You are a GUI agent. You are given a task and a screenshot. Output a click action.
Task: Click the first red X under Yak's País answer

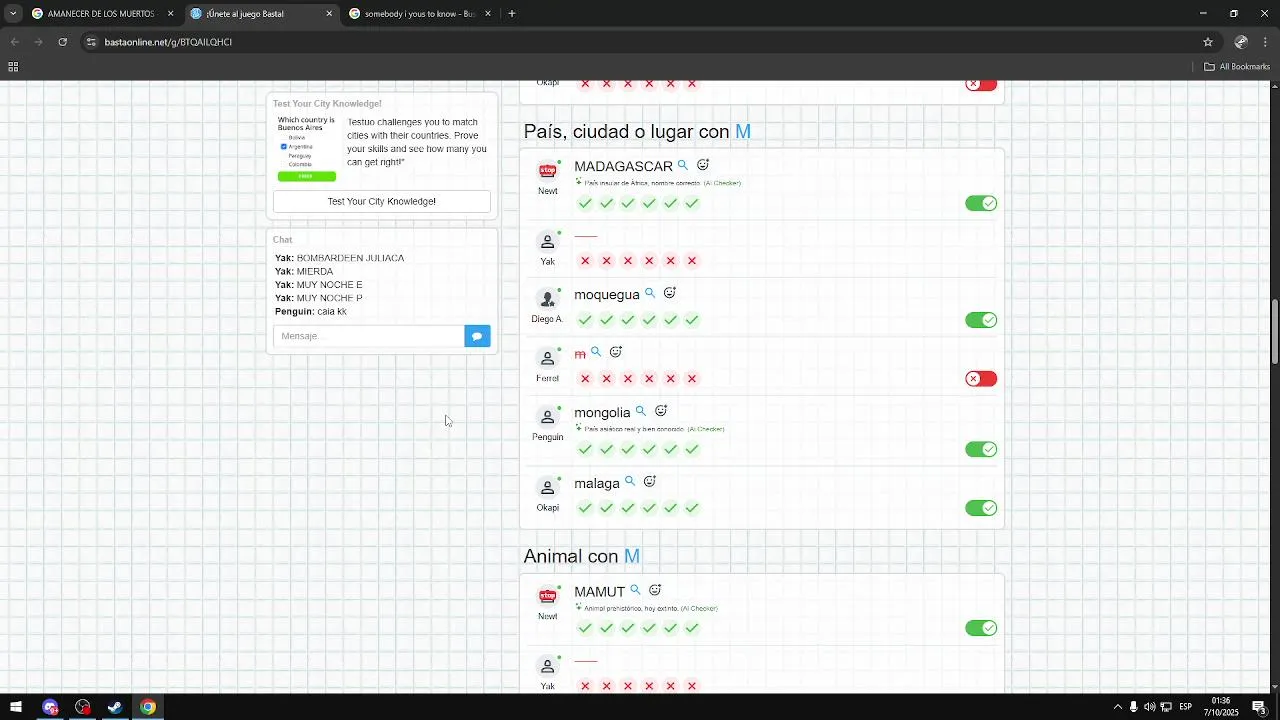585,261
